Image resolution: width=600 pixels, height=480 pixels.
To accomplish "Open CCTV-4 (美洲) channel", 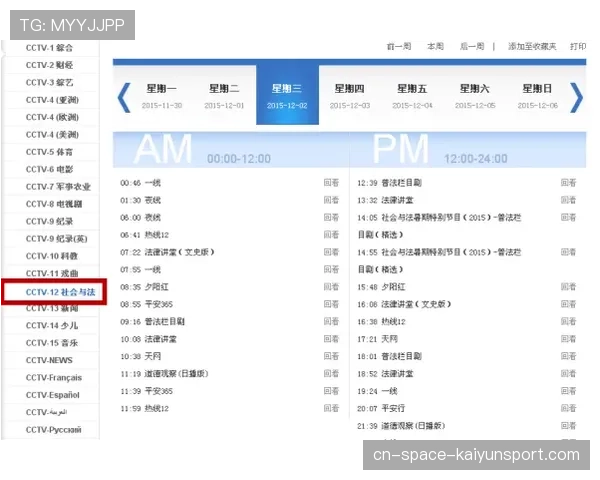I will point(52,135).
